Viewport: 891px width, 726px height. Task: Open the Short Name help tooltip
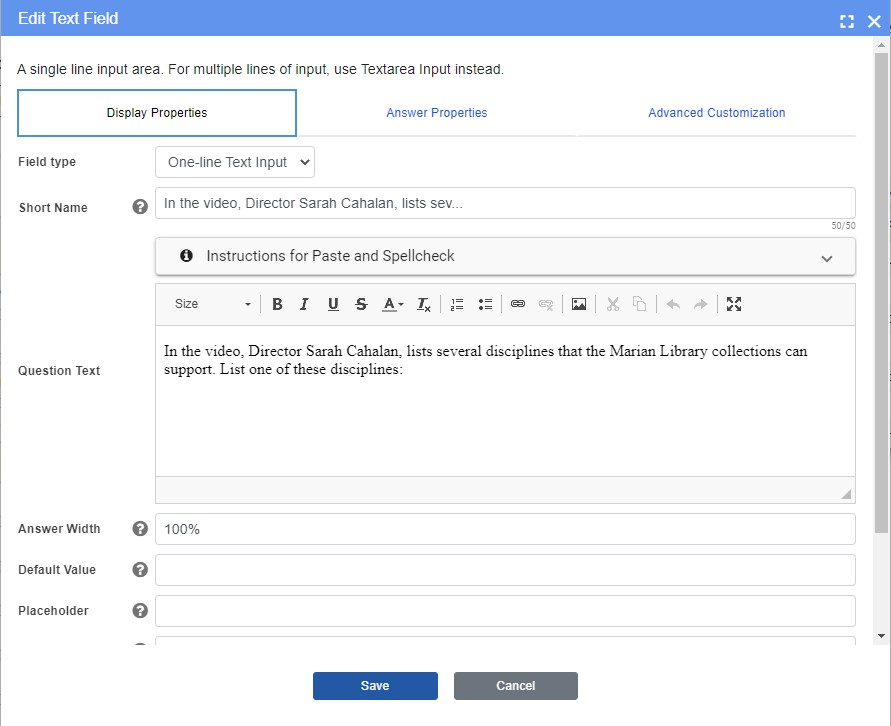click(x=139, y=207)
